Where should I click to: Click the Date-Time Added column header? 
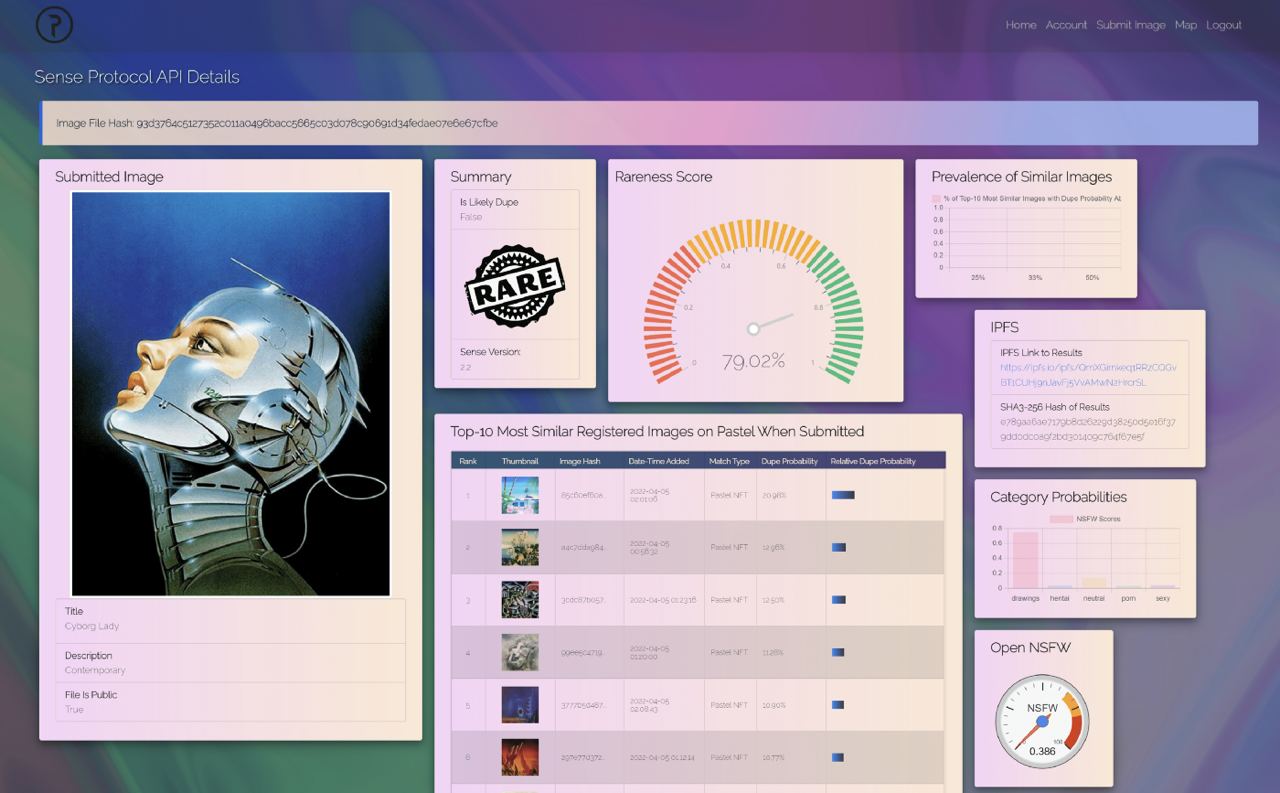click(x=658, y=461)
